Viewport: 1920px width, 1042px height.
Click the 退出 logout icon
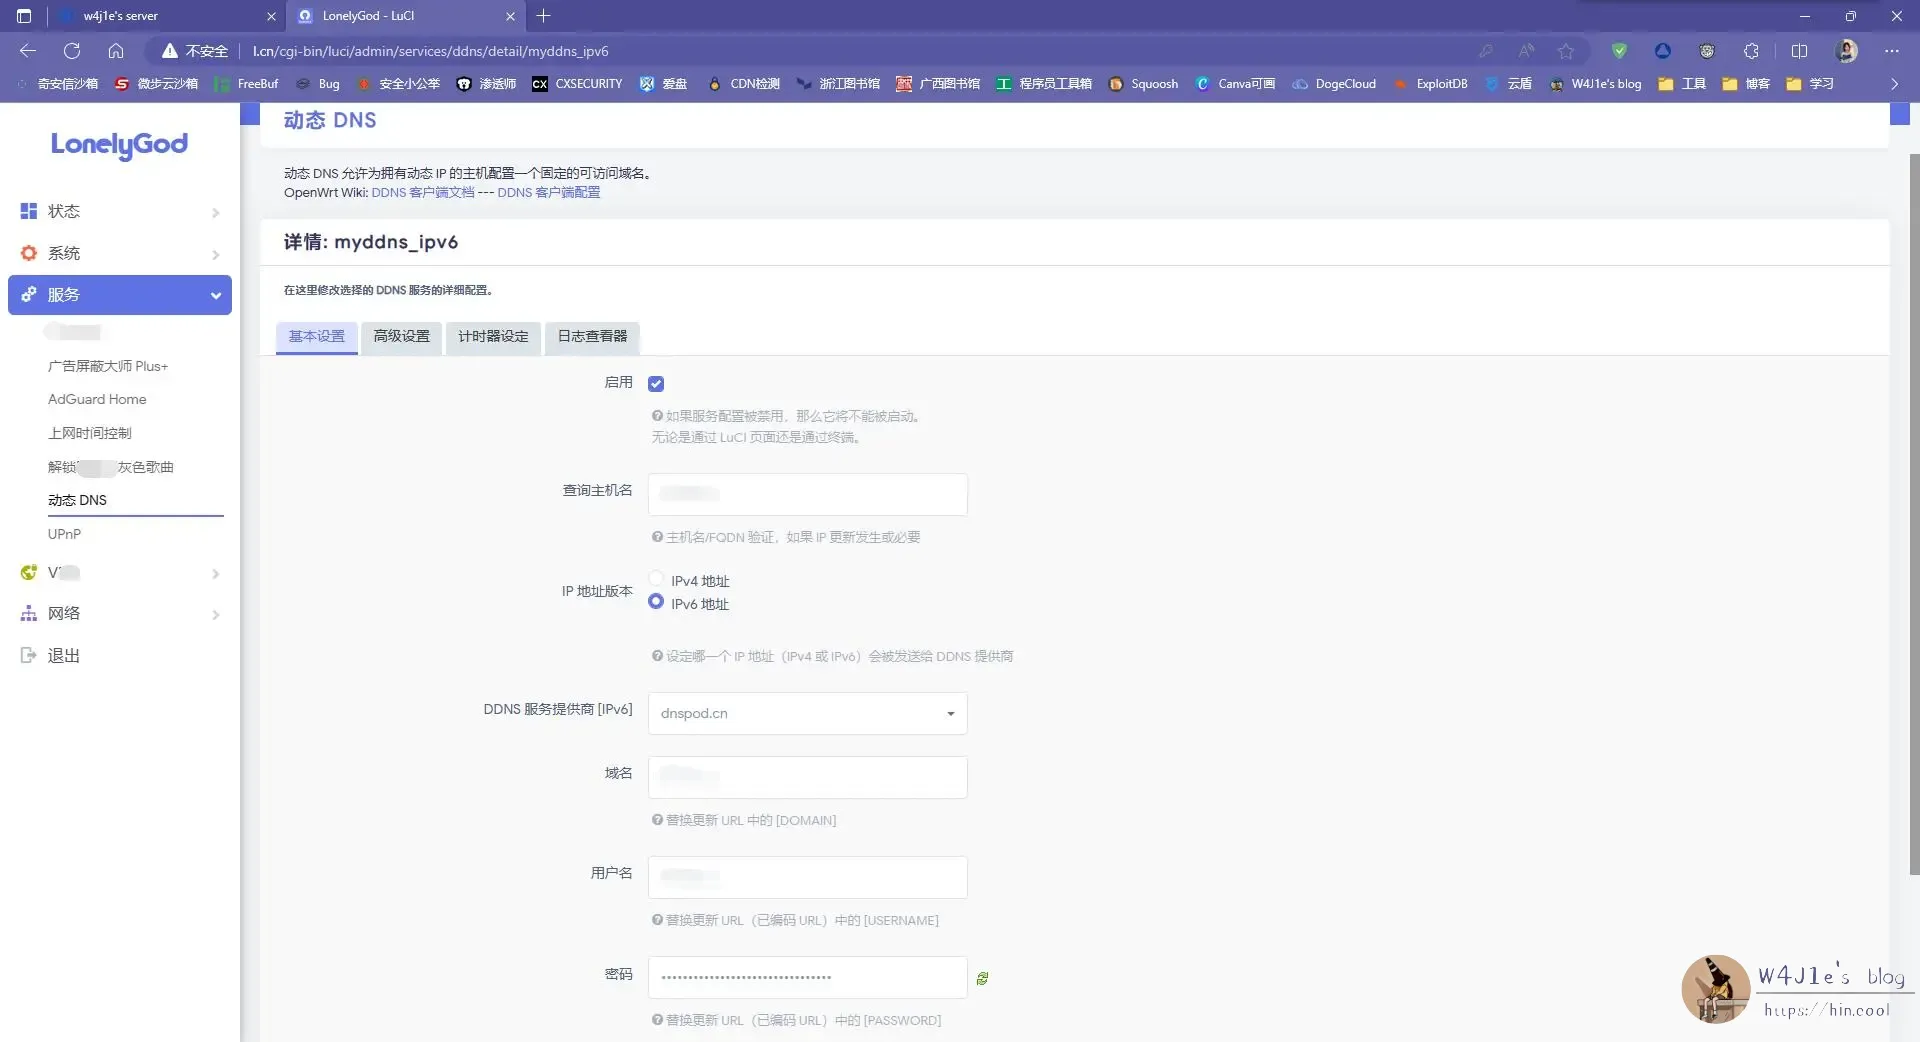[x=28, y=655]
